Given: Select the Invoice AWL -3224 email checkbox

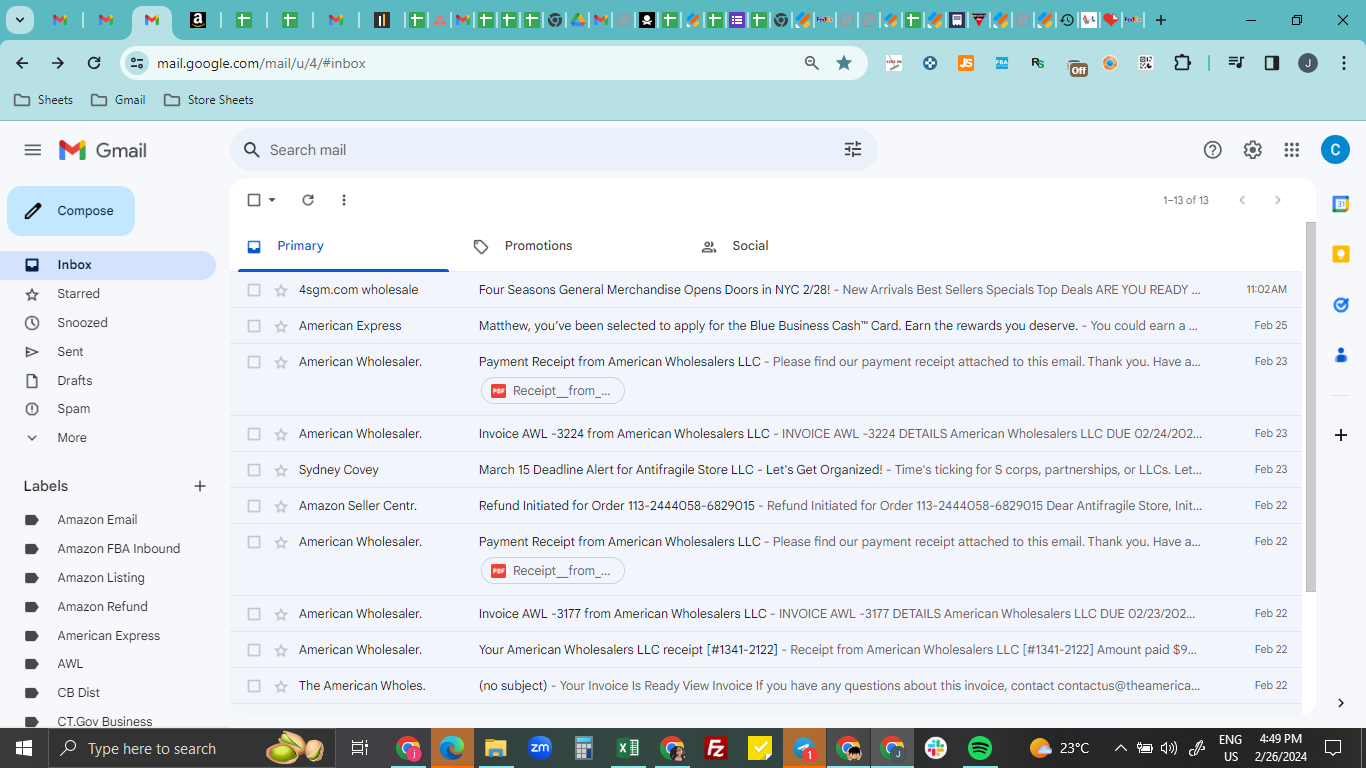Looking at the screenshot, I should [254, 434].
